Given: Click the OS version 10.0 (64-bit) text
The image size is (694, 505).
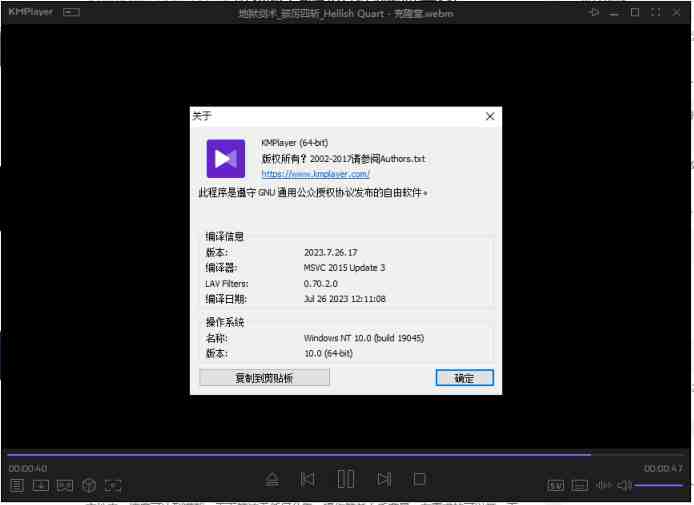Looking at the screenshot, I should (328, 354).
